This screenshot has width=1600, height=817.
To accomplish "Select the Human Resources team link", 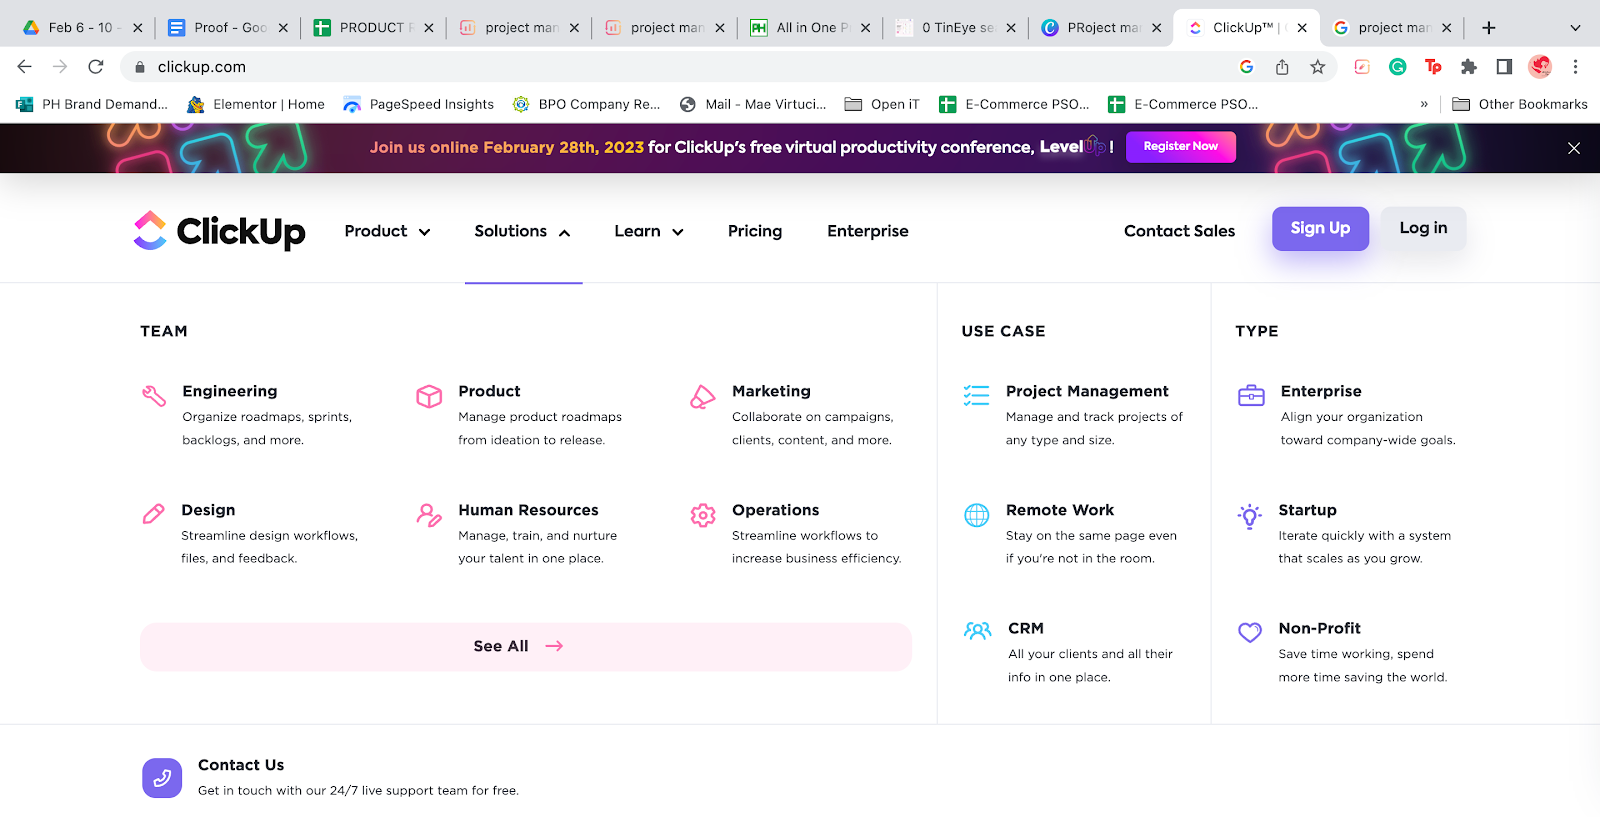I will (x=528, y=510).
